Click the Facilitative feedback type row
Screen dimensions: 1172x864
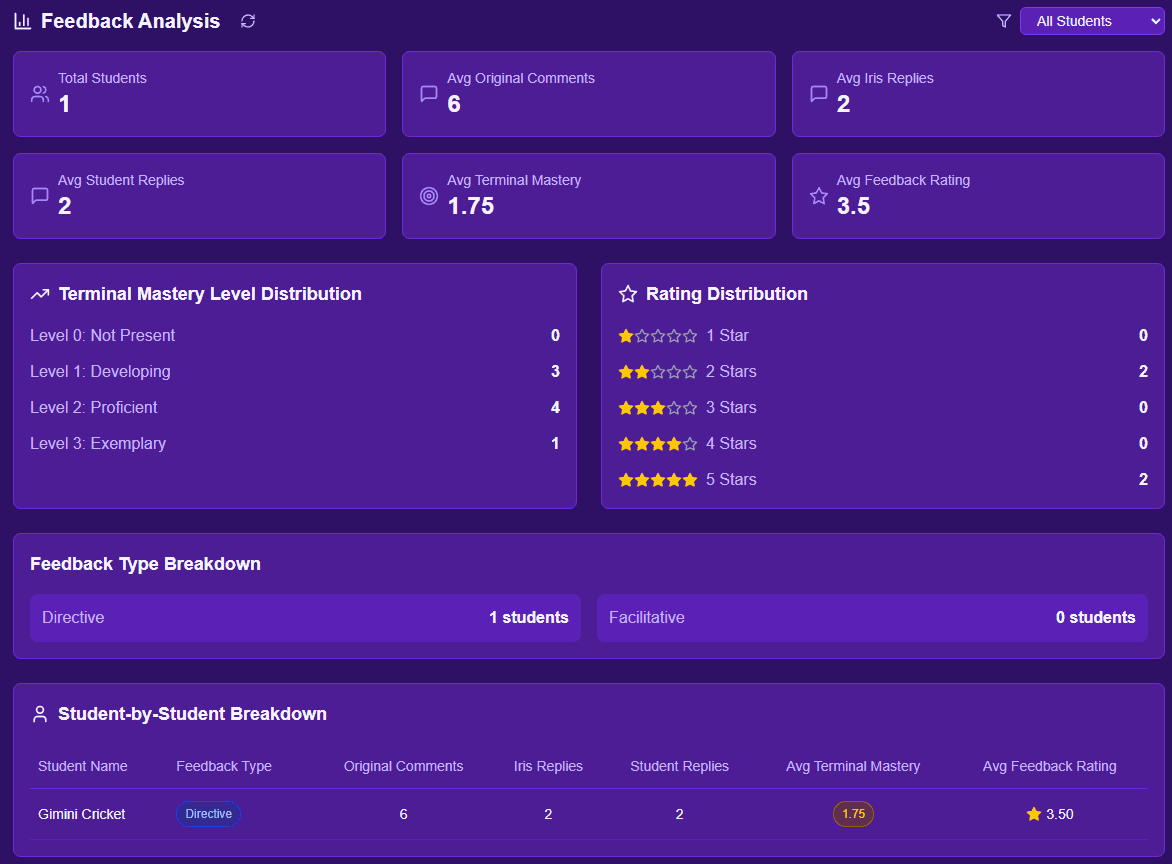871,618
